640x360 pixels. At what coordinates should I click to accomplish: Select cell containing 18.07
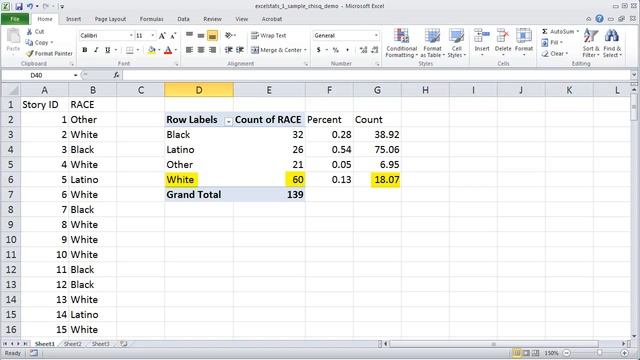tap(378, 180)
